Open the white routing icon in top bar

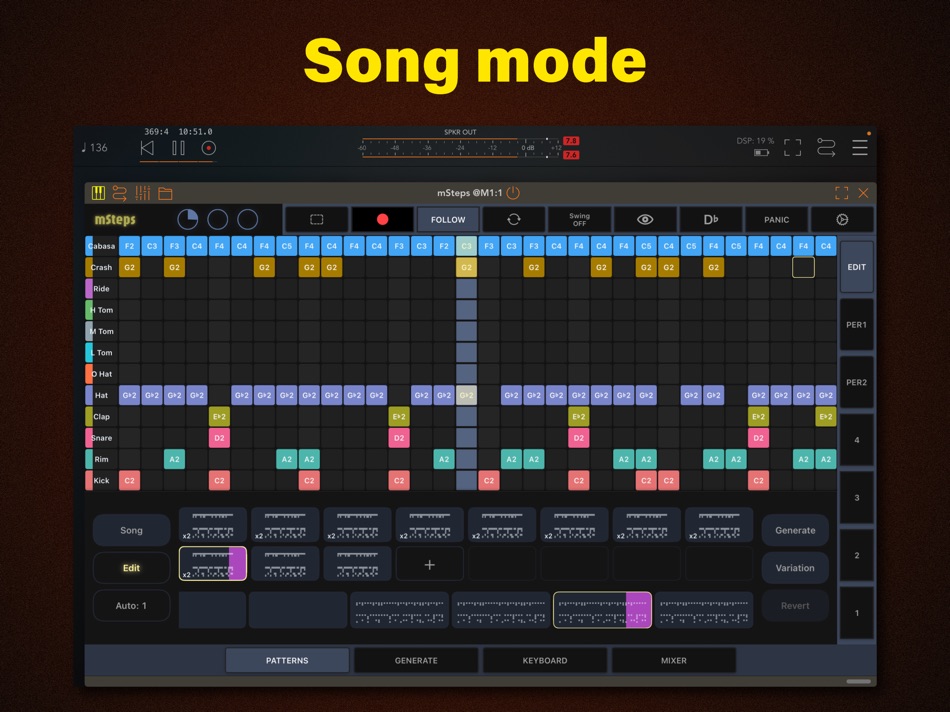click(826, 147)
